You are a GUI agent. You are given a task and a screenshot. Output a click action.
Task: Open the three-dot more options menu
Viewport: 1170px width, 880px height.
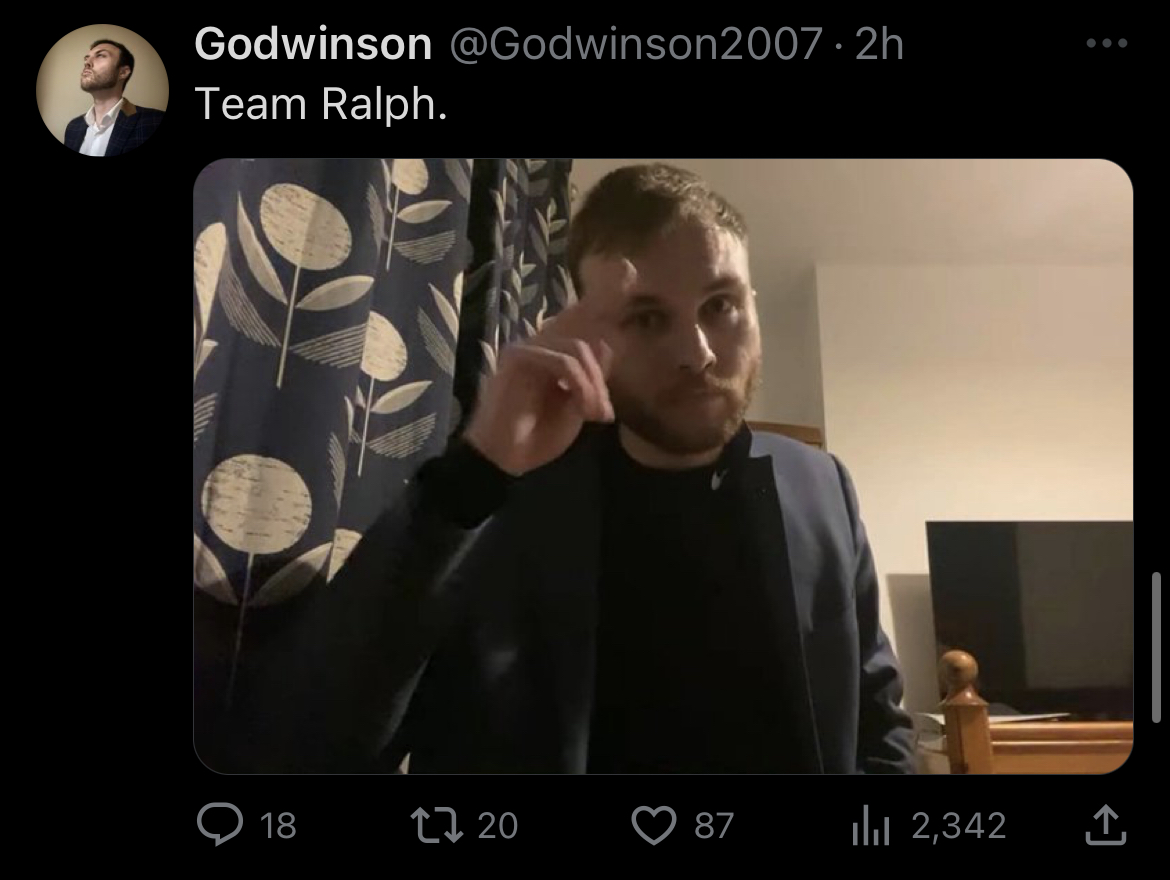1107,43
